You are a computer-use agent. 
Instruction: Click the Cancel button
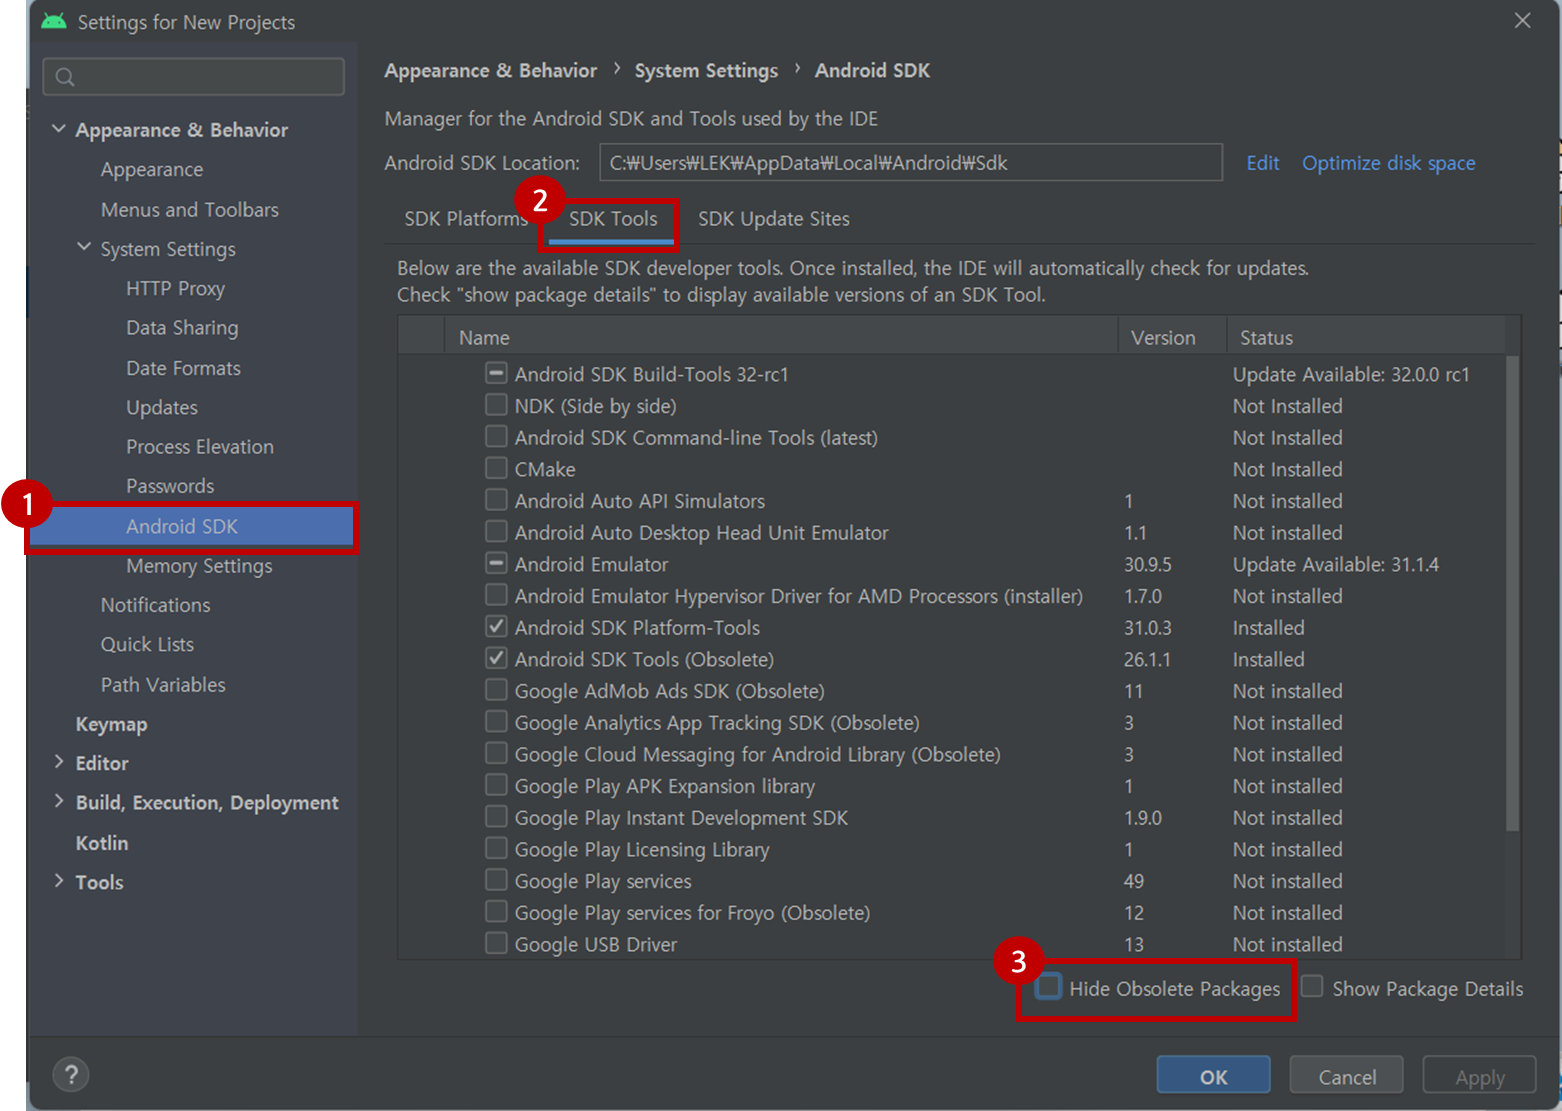tap(1347, 1076)
